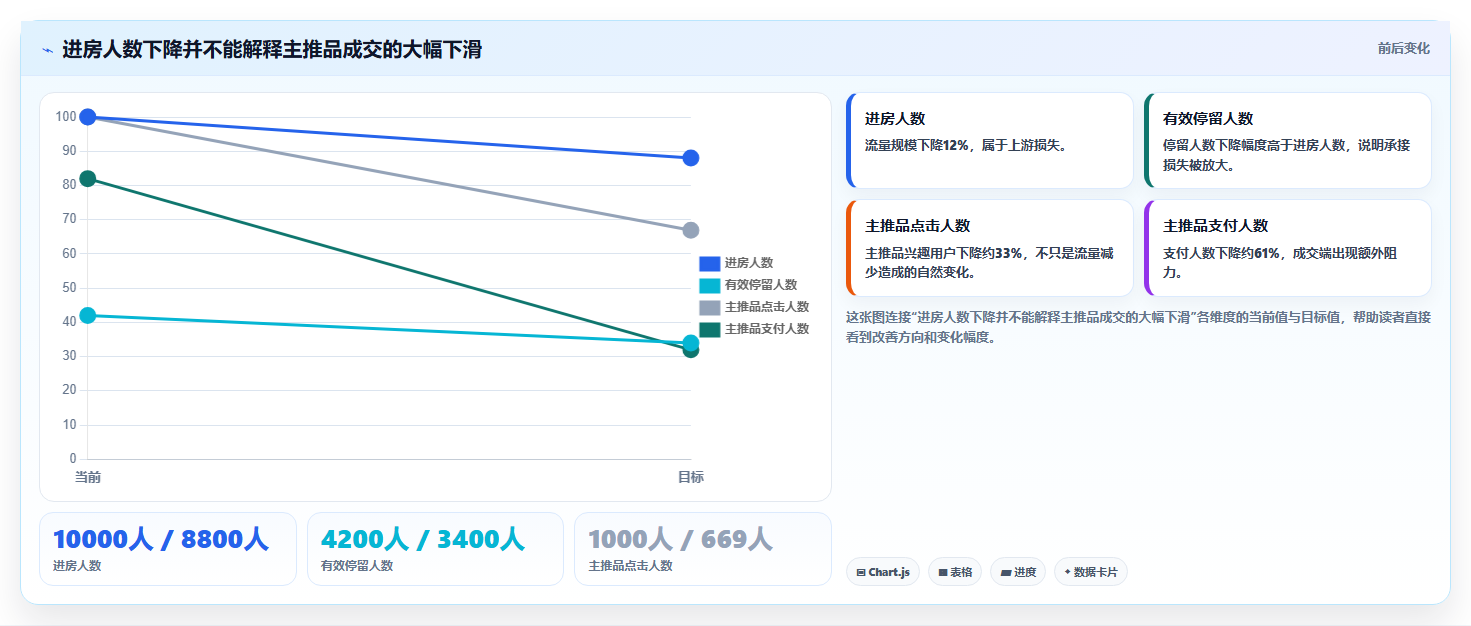Click the chart icon in Chart.js tag

[861, 573]
